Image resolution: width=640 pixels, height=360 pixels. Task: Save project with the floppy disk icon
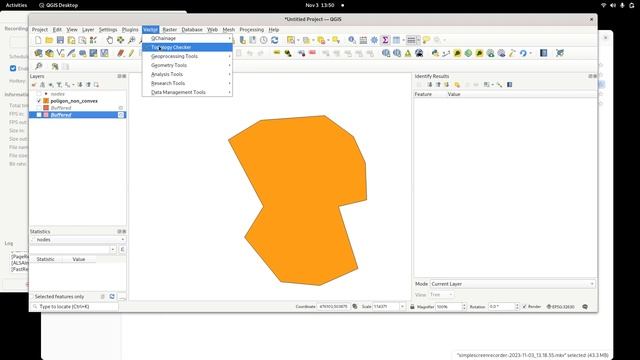60,40
